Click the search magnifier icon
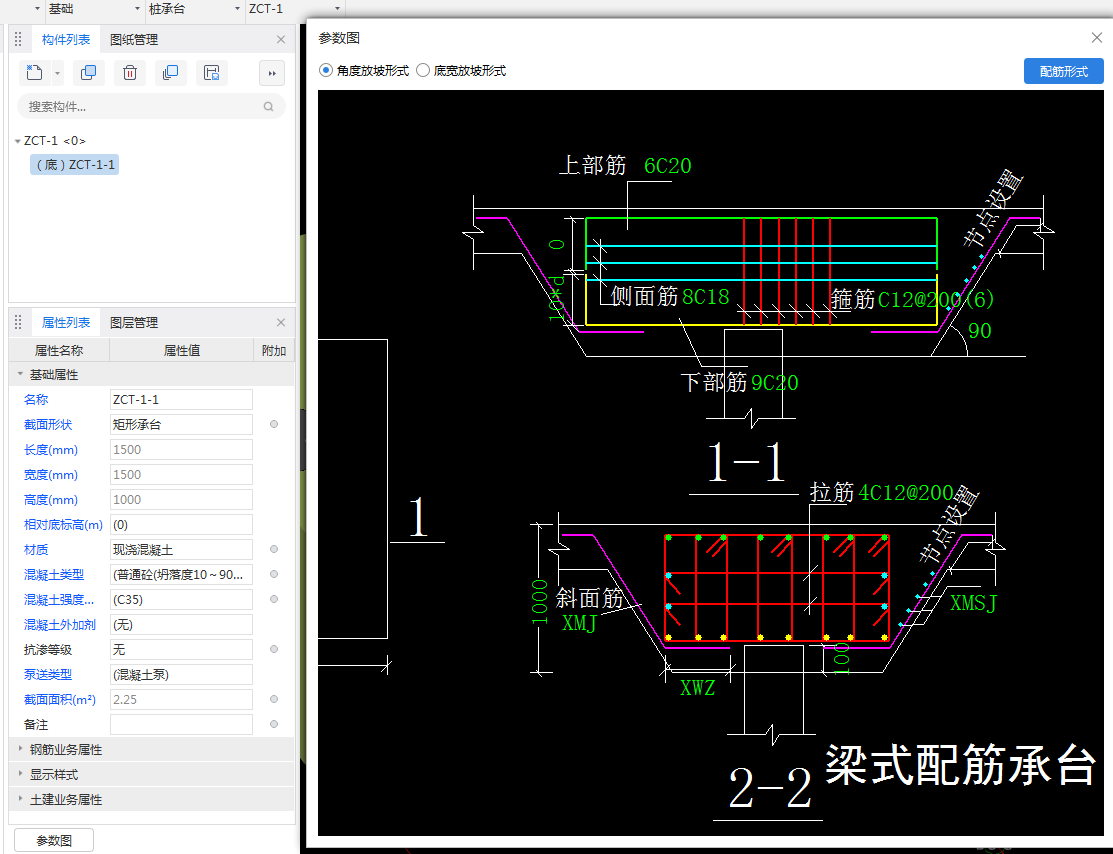This screenshot has width=1113, height=854. click(268, 106)
